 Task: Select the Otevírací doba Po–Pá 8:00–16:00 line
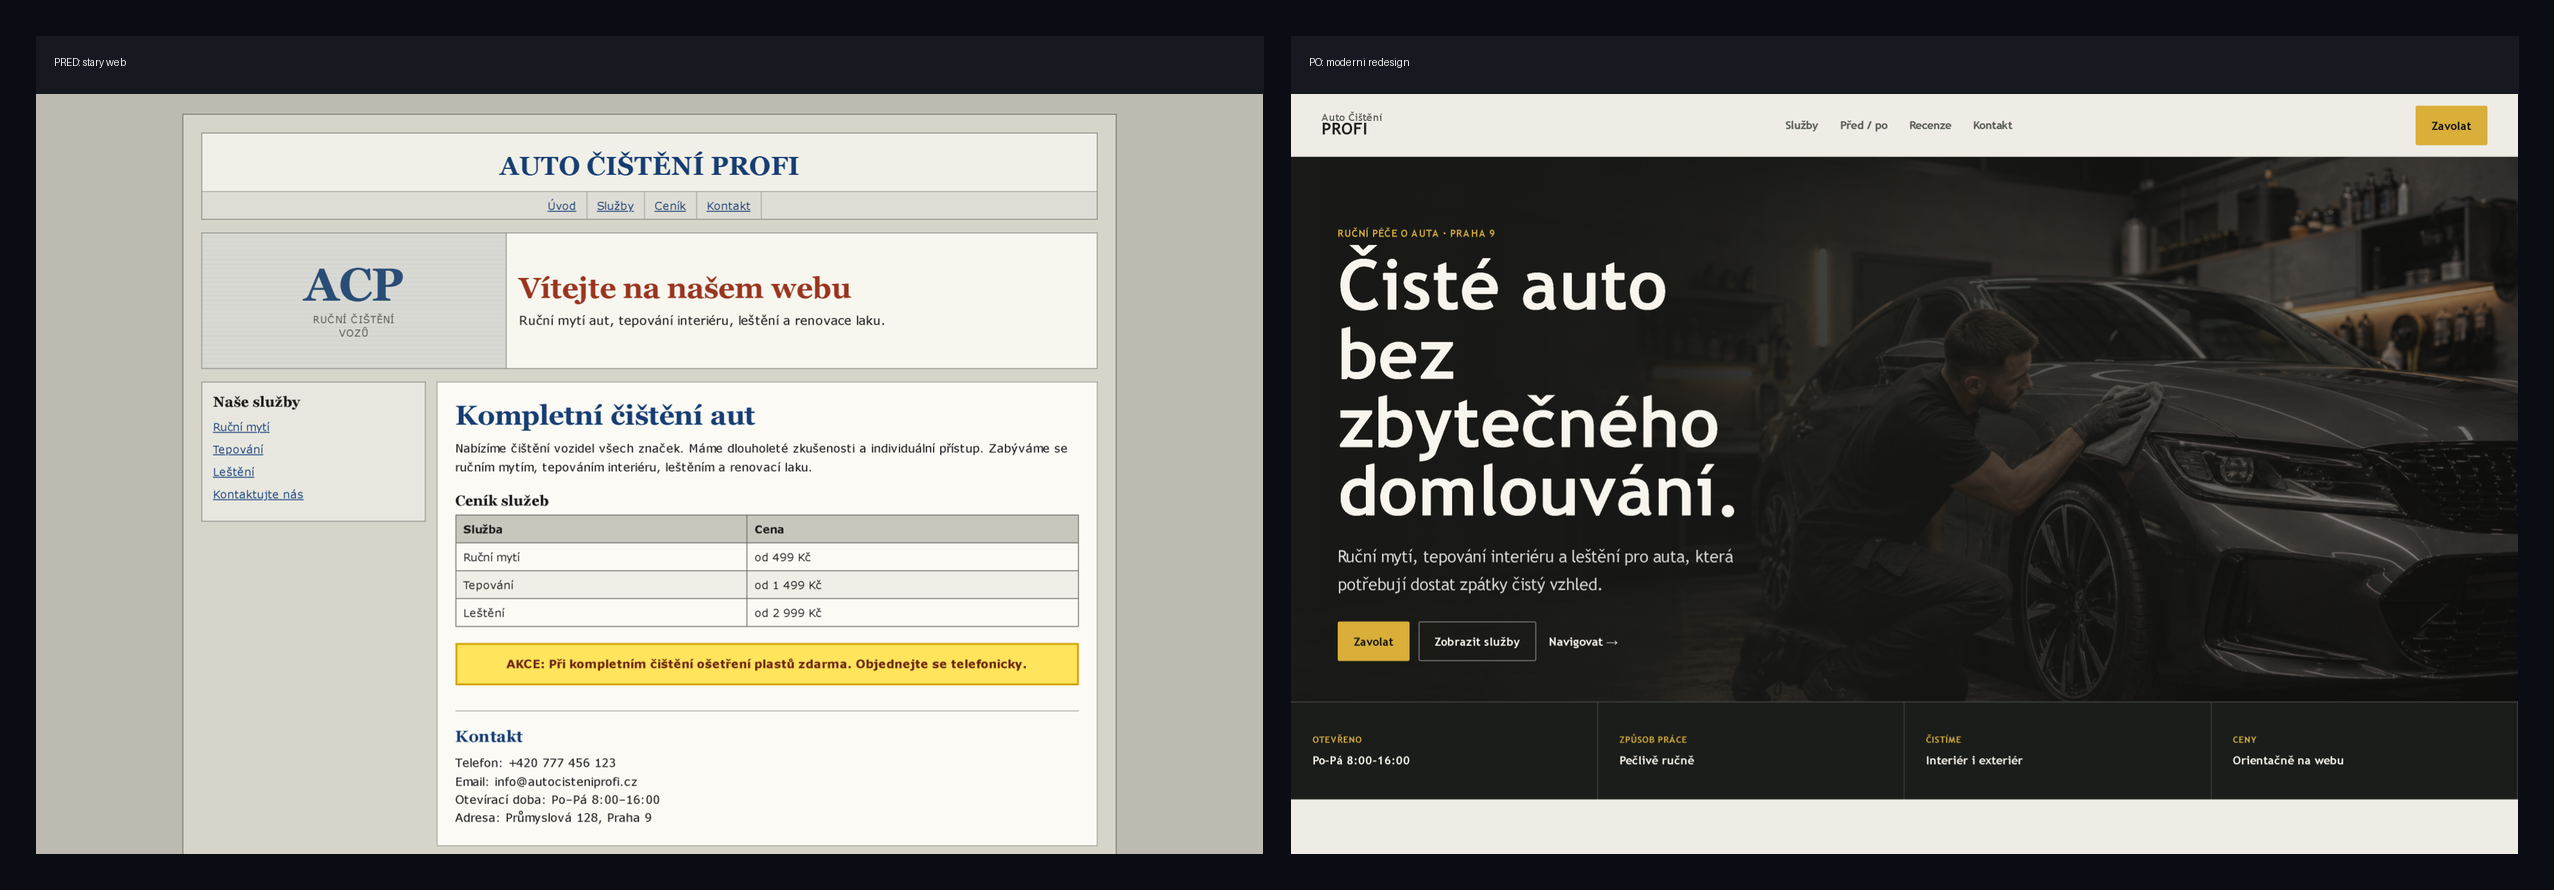tap(557, 800)
